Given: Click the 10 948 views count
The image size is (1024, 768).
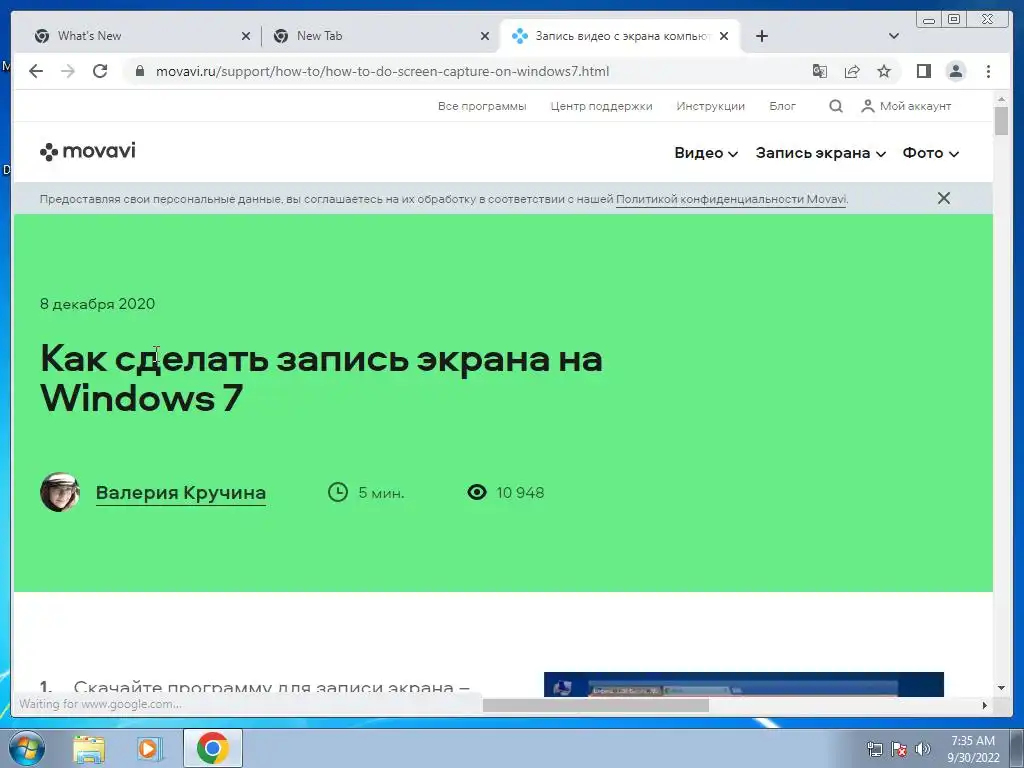Looking at the screenshot, I should (520, 492).
